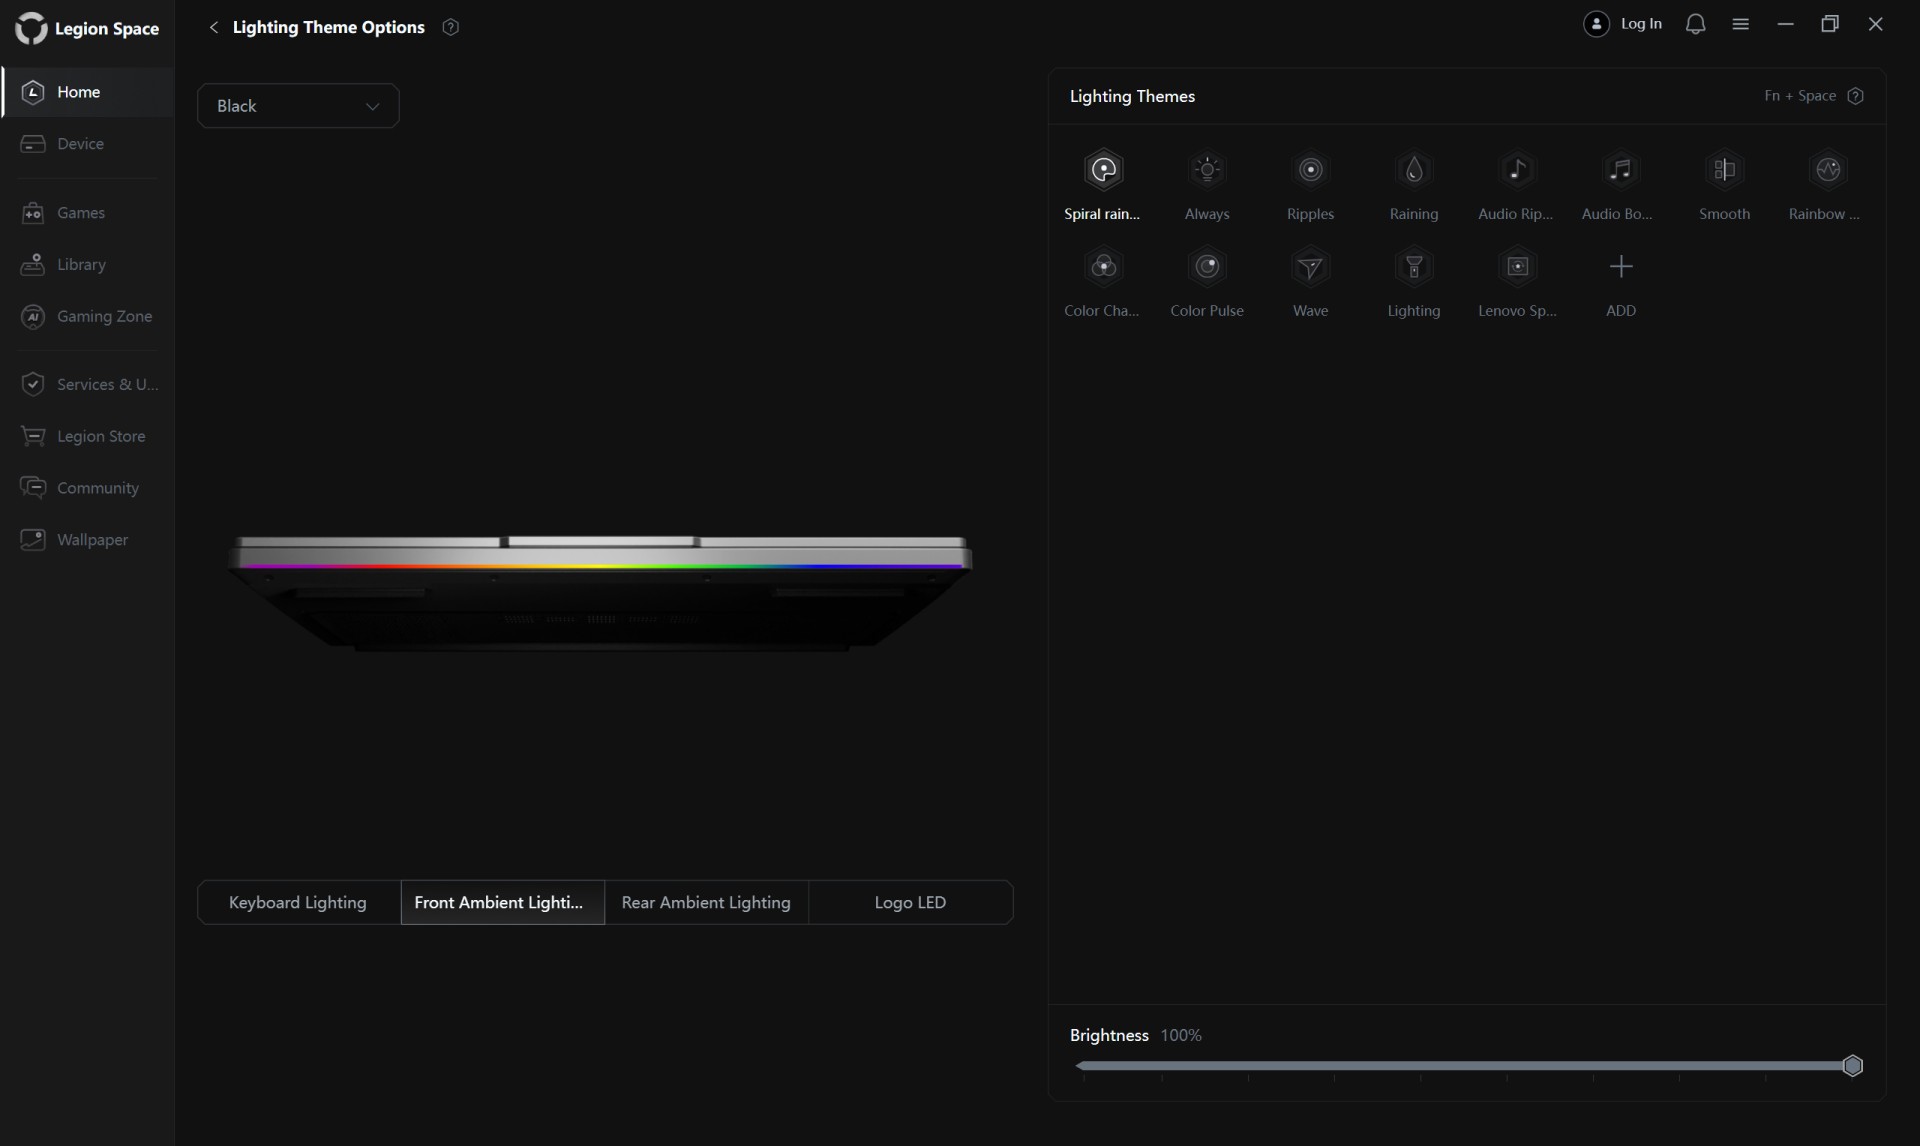Open the Logo LED tab
1920x1146 pixels.
910,902
